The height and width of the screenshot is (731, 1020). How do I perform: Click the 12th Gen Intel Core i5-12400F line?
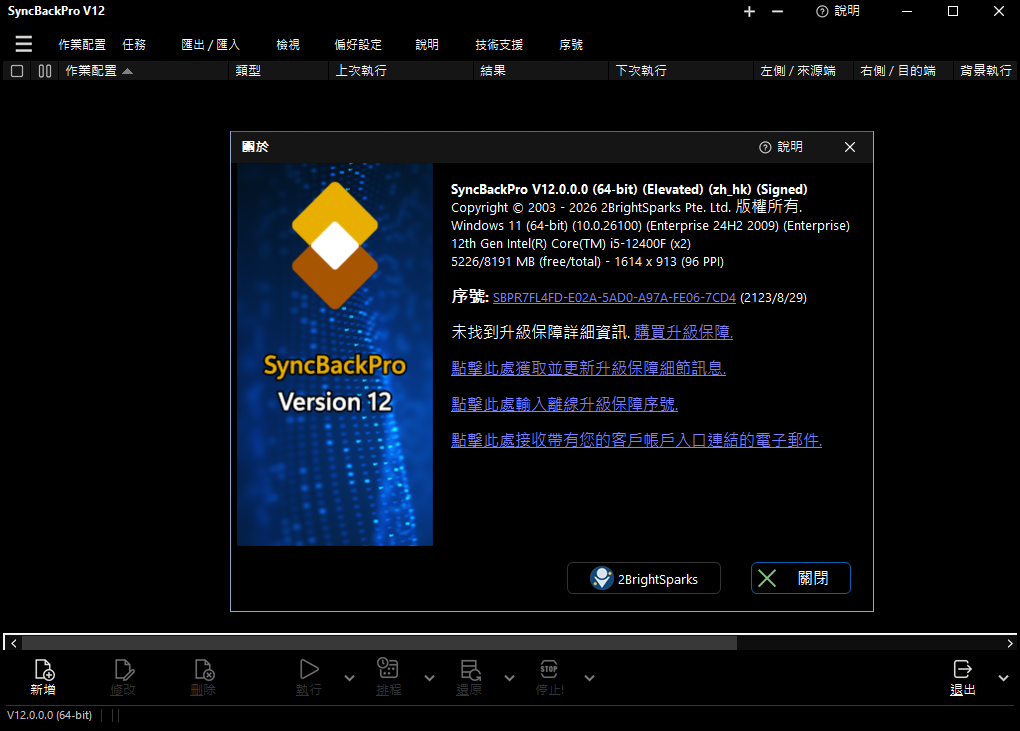tap(571, 244)
